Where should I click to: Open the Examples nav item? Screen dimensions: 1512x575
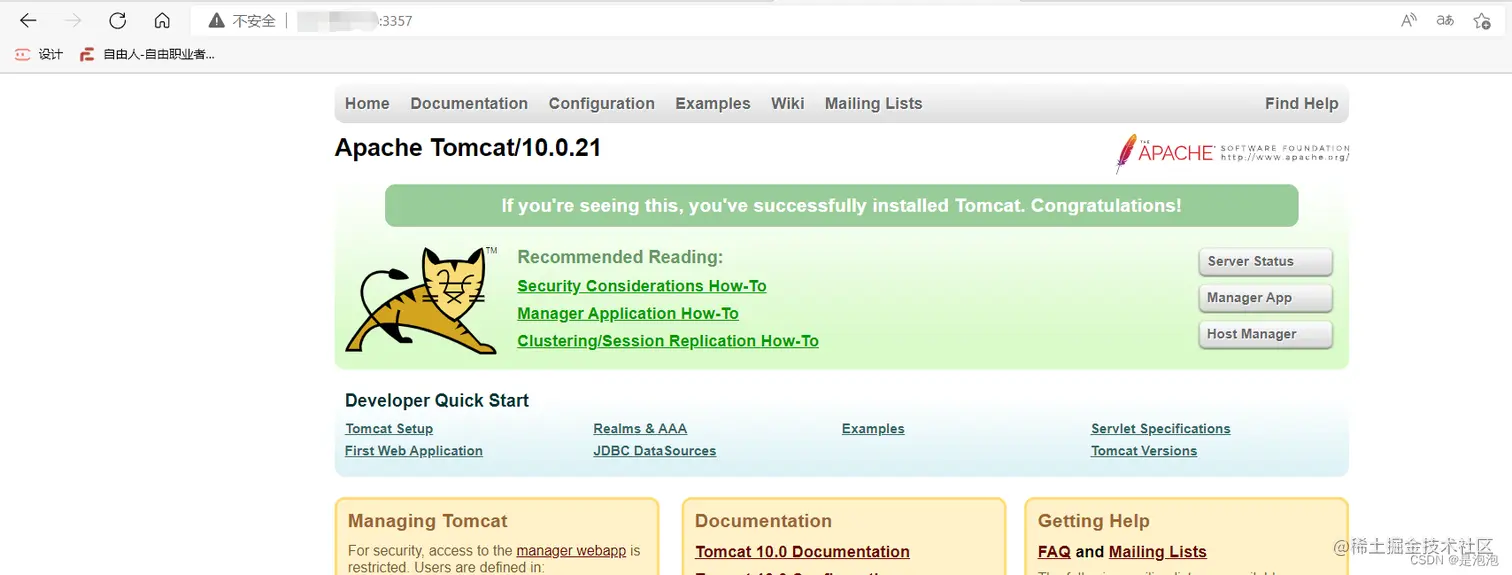pos(713,104)
